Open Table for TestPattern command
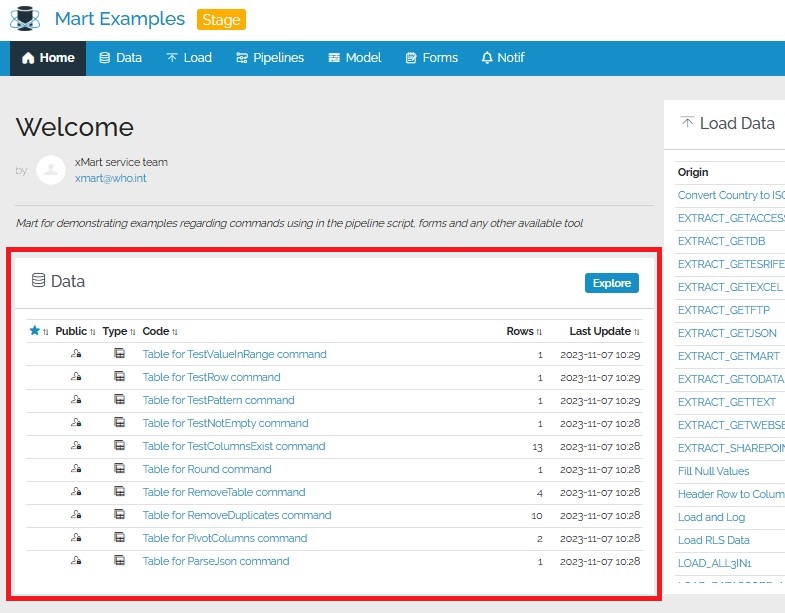785x613 pixels. 218,400
